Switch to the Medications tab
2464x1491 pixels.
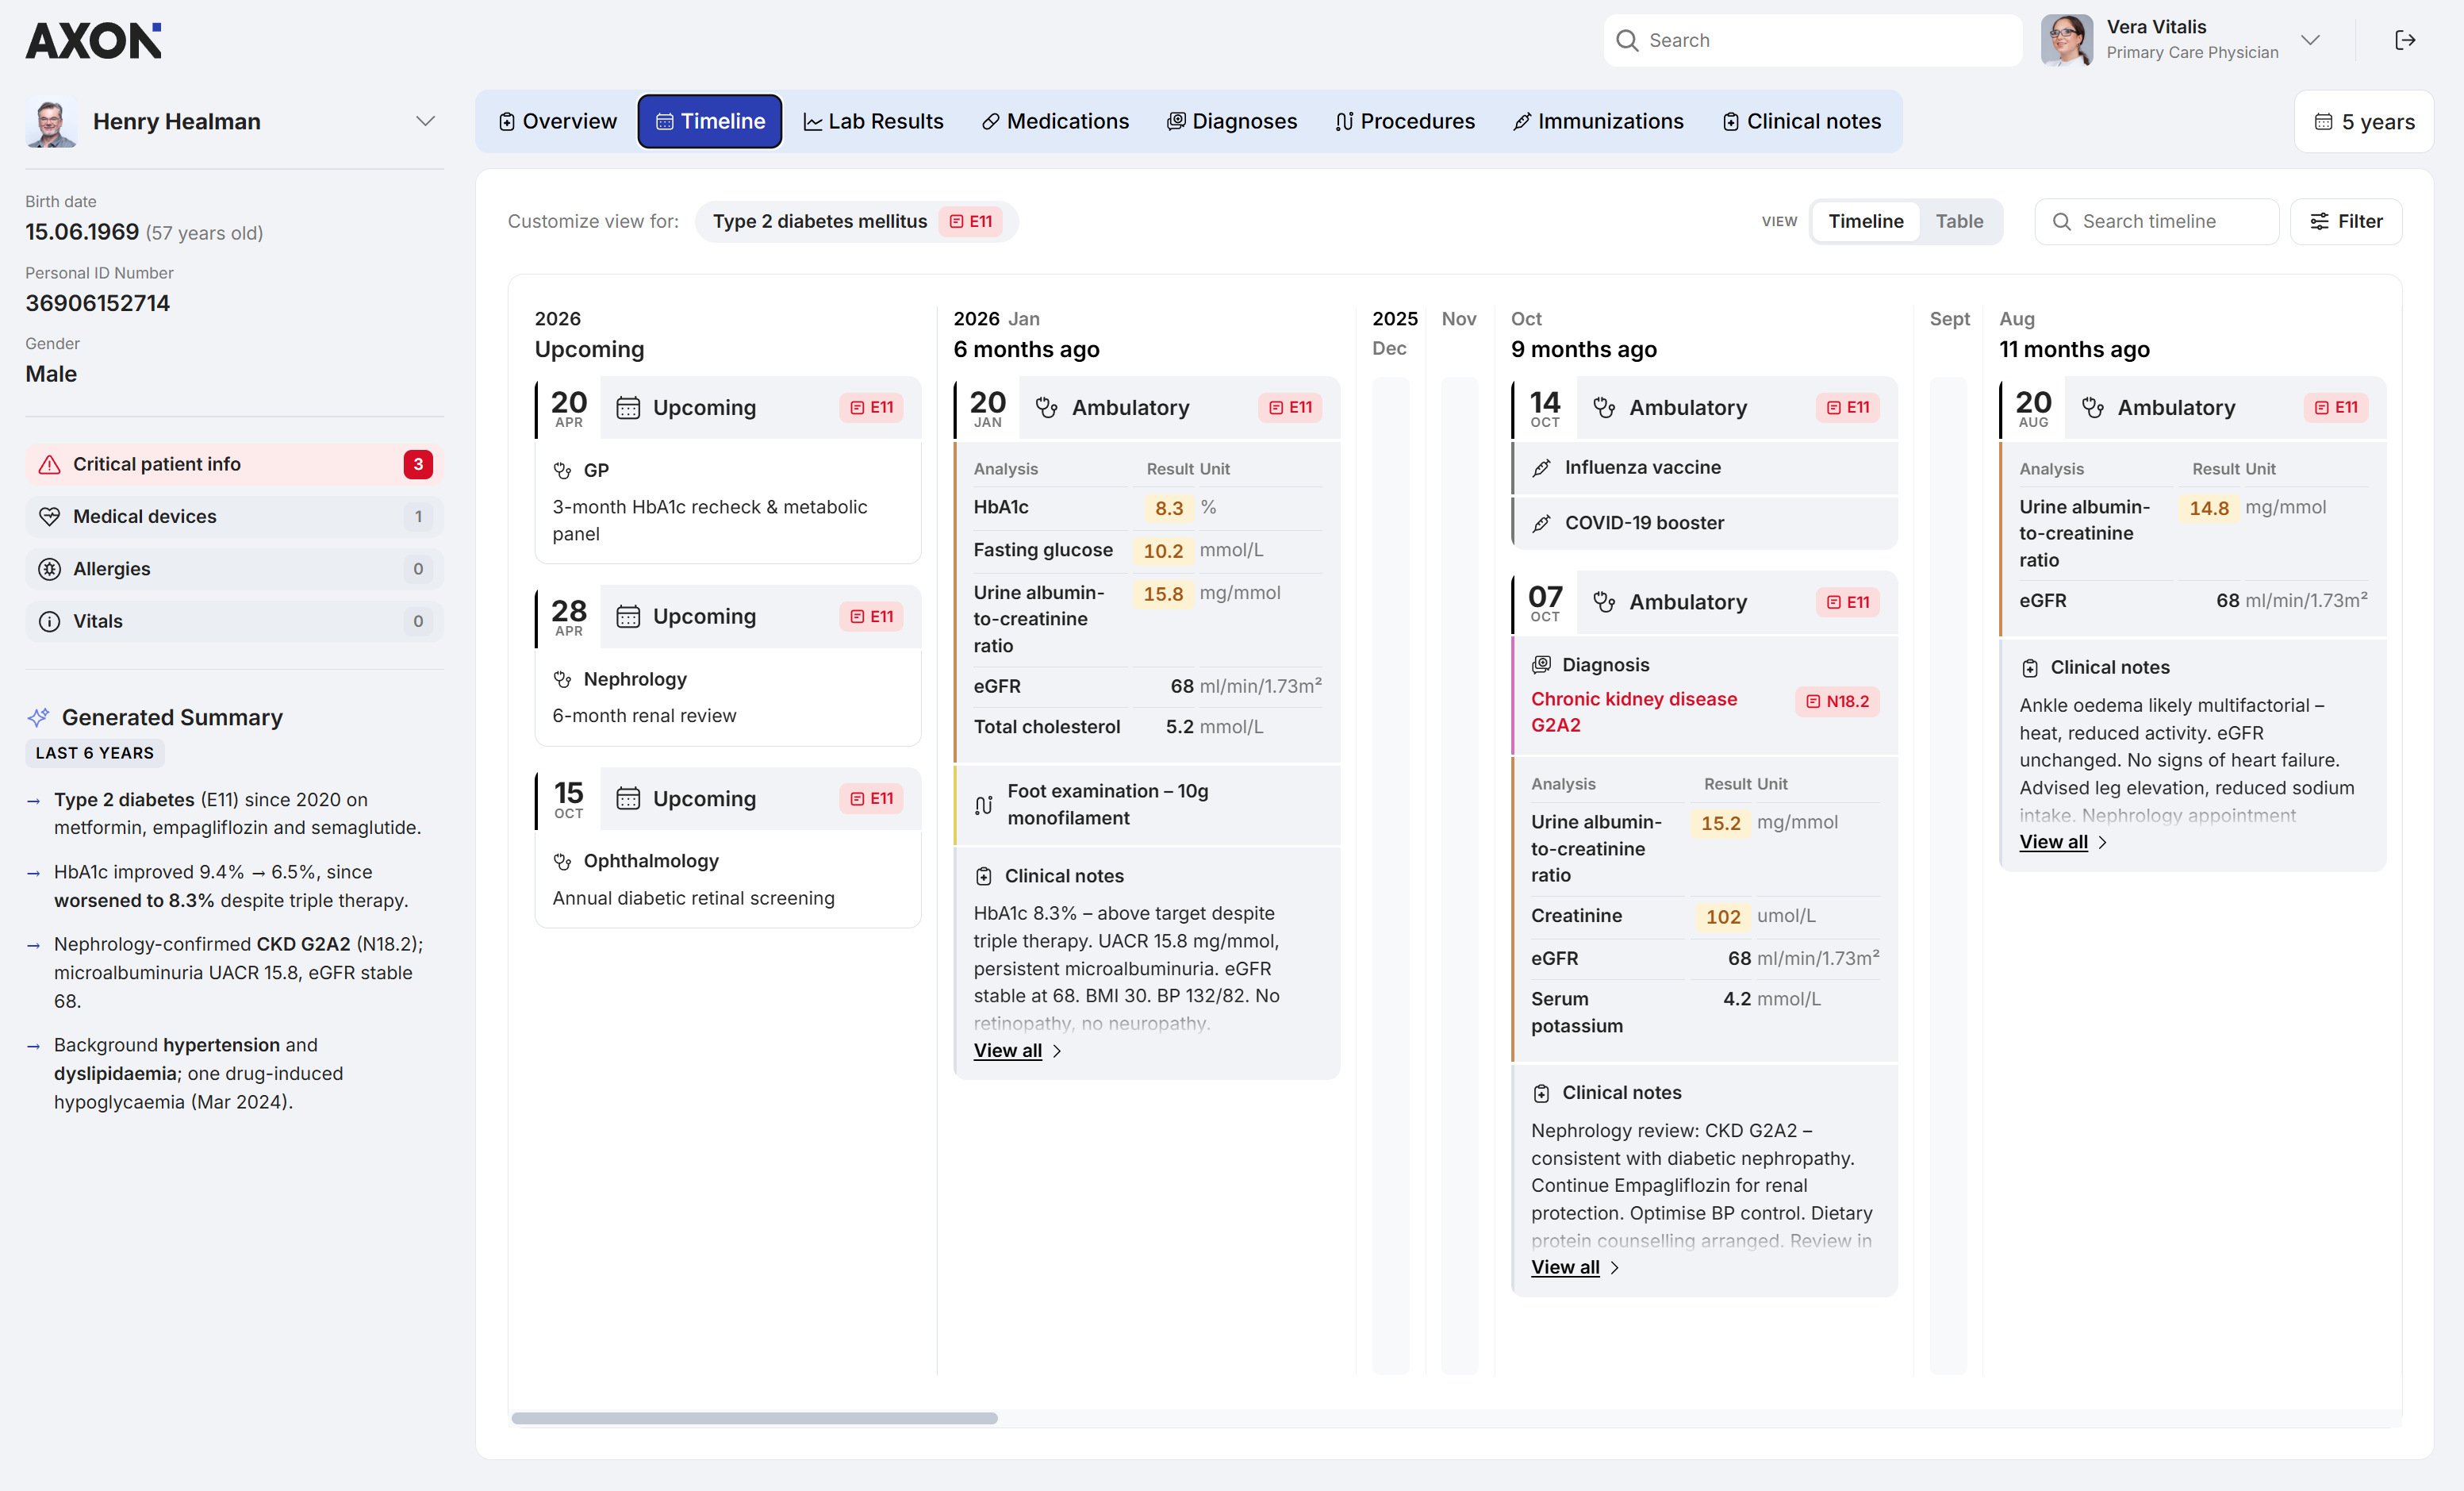click(1055, 121)
